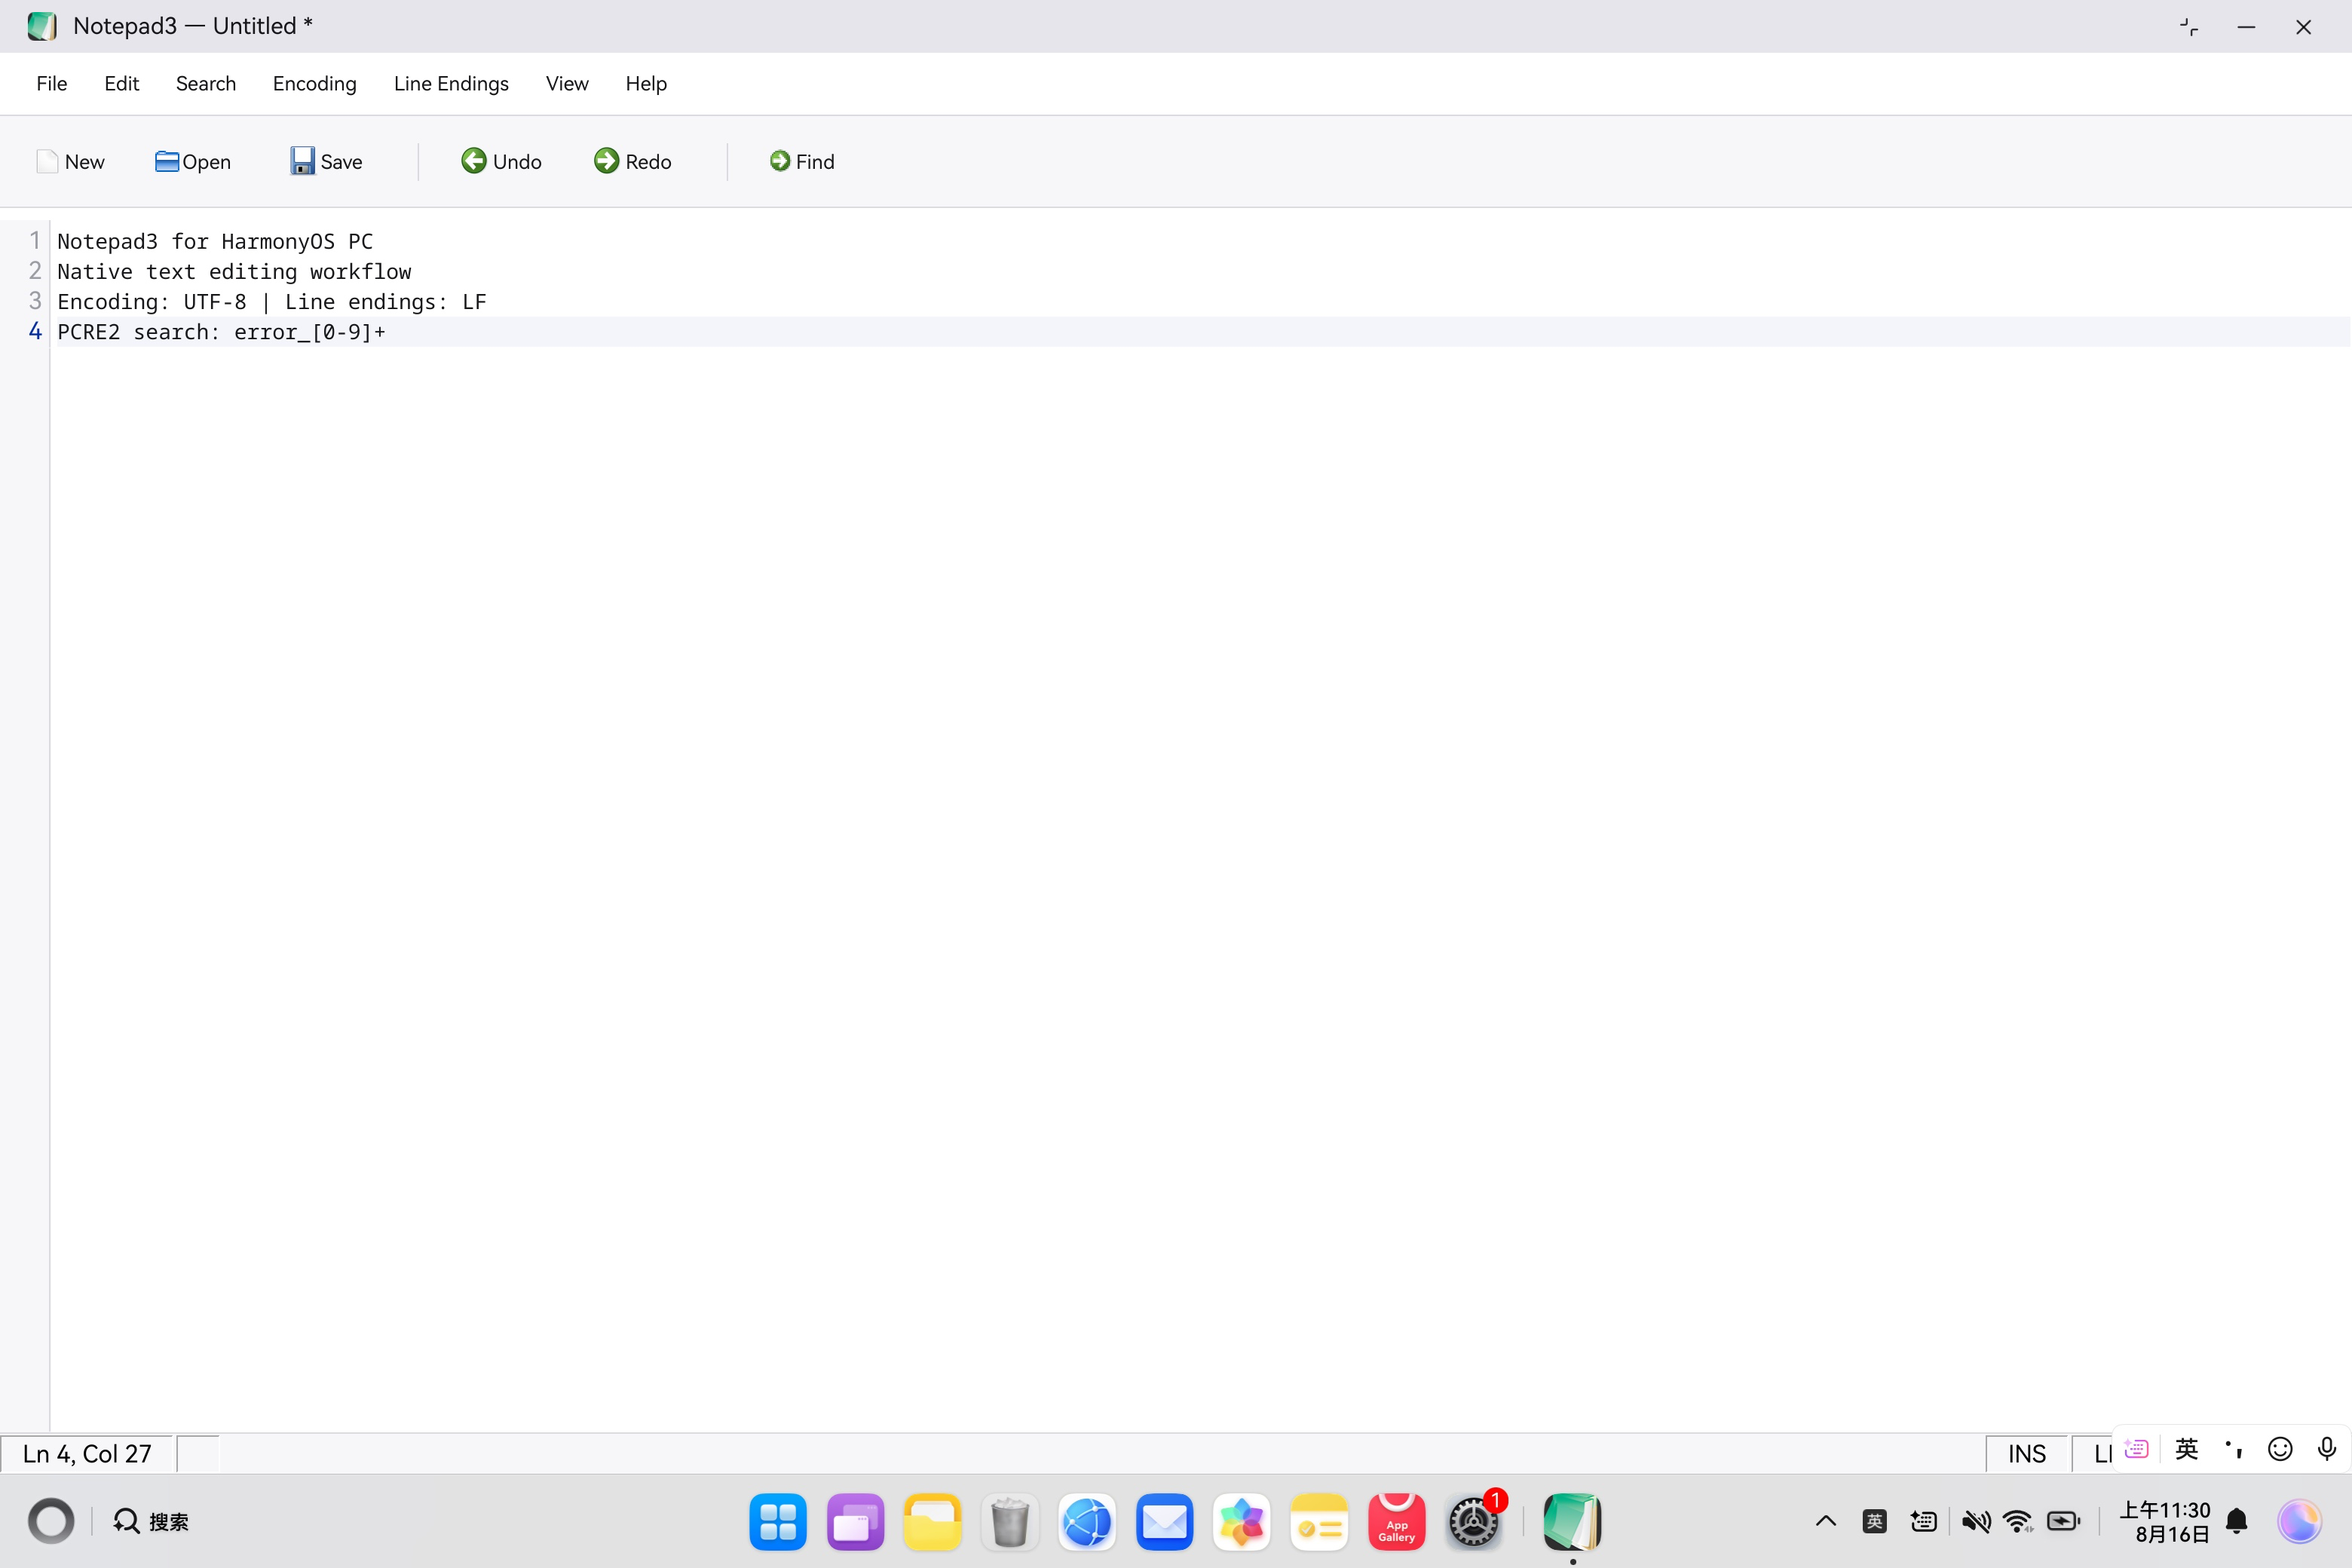Open the purple multi-window dock icon

coord(855,1522)
